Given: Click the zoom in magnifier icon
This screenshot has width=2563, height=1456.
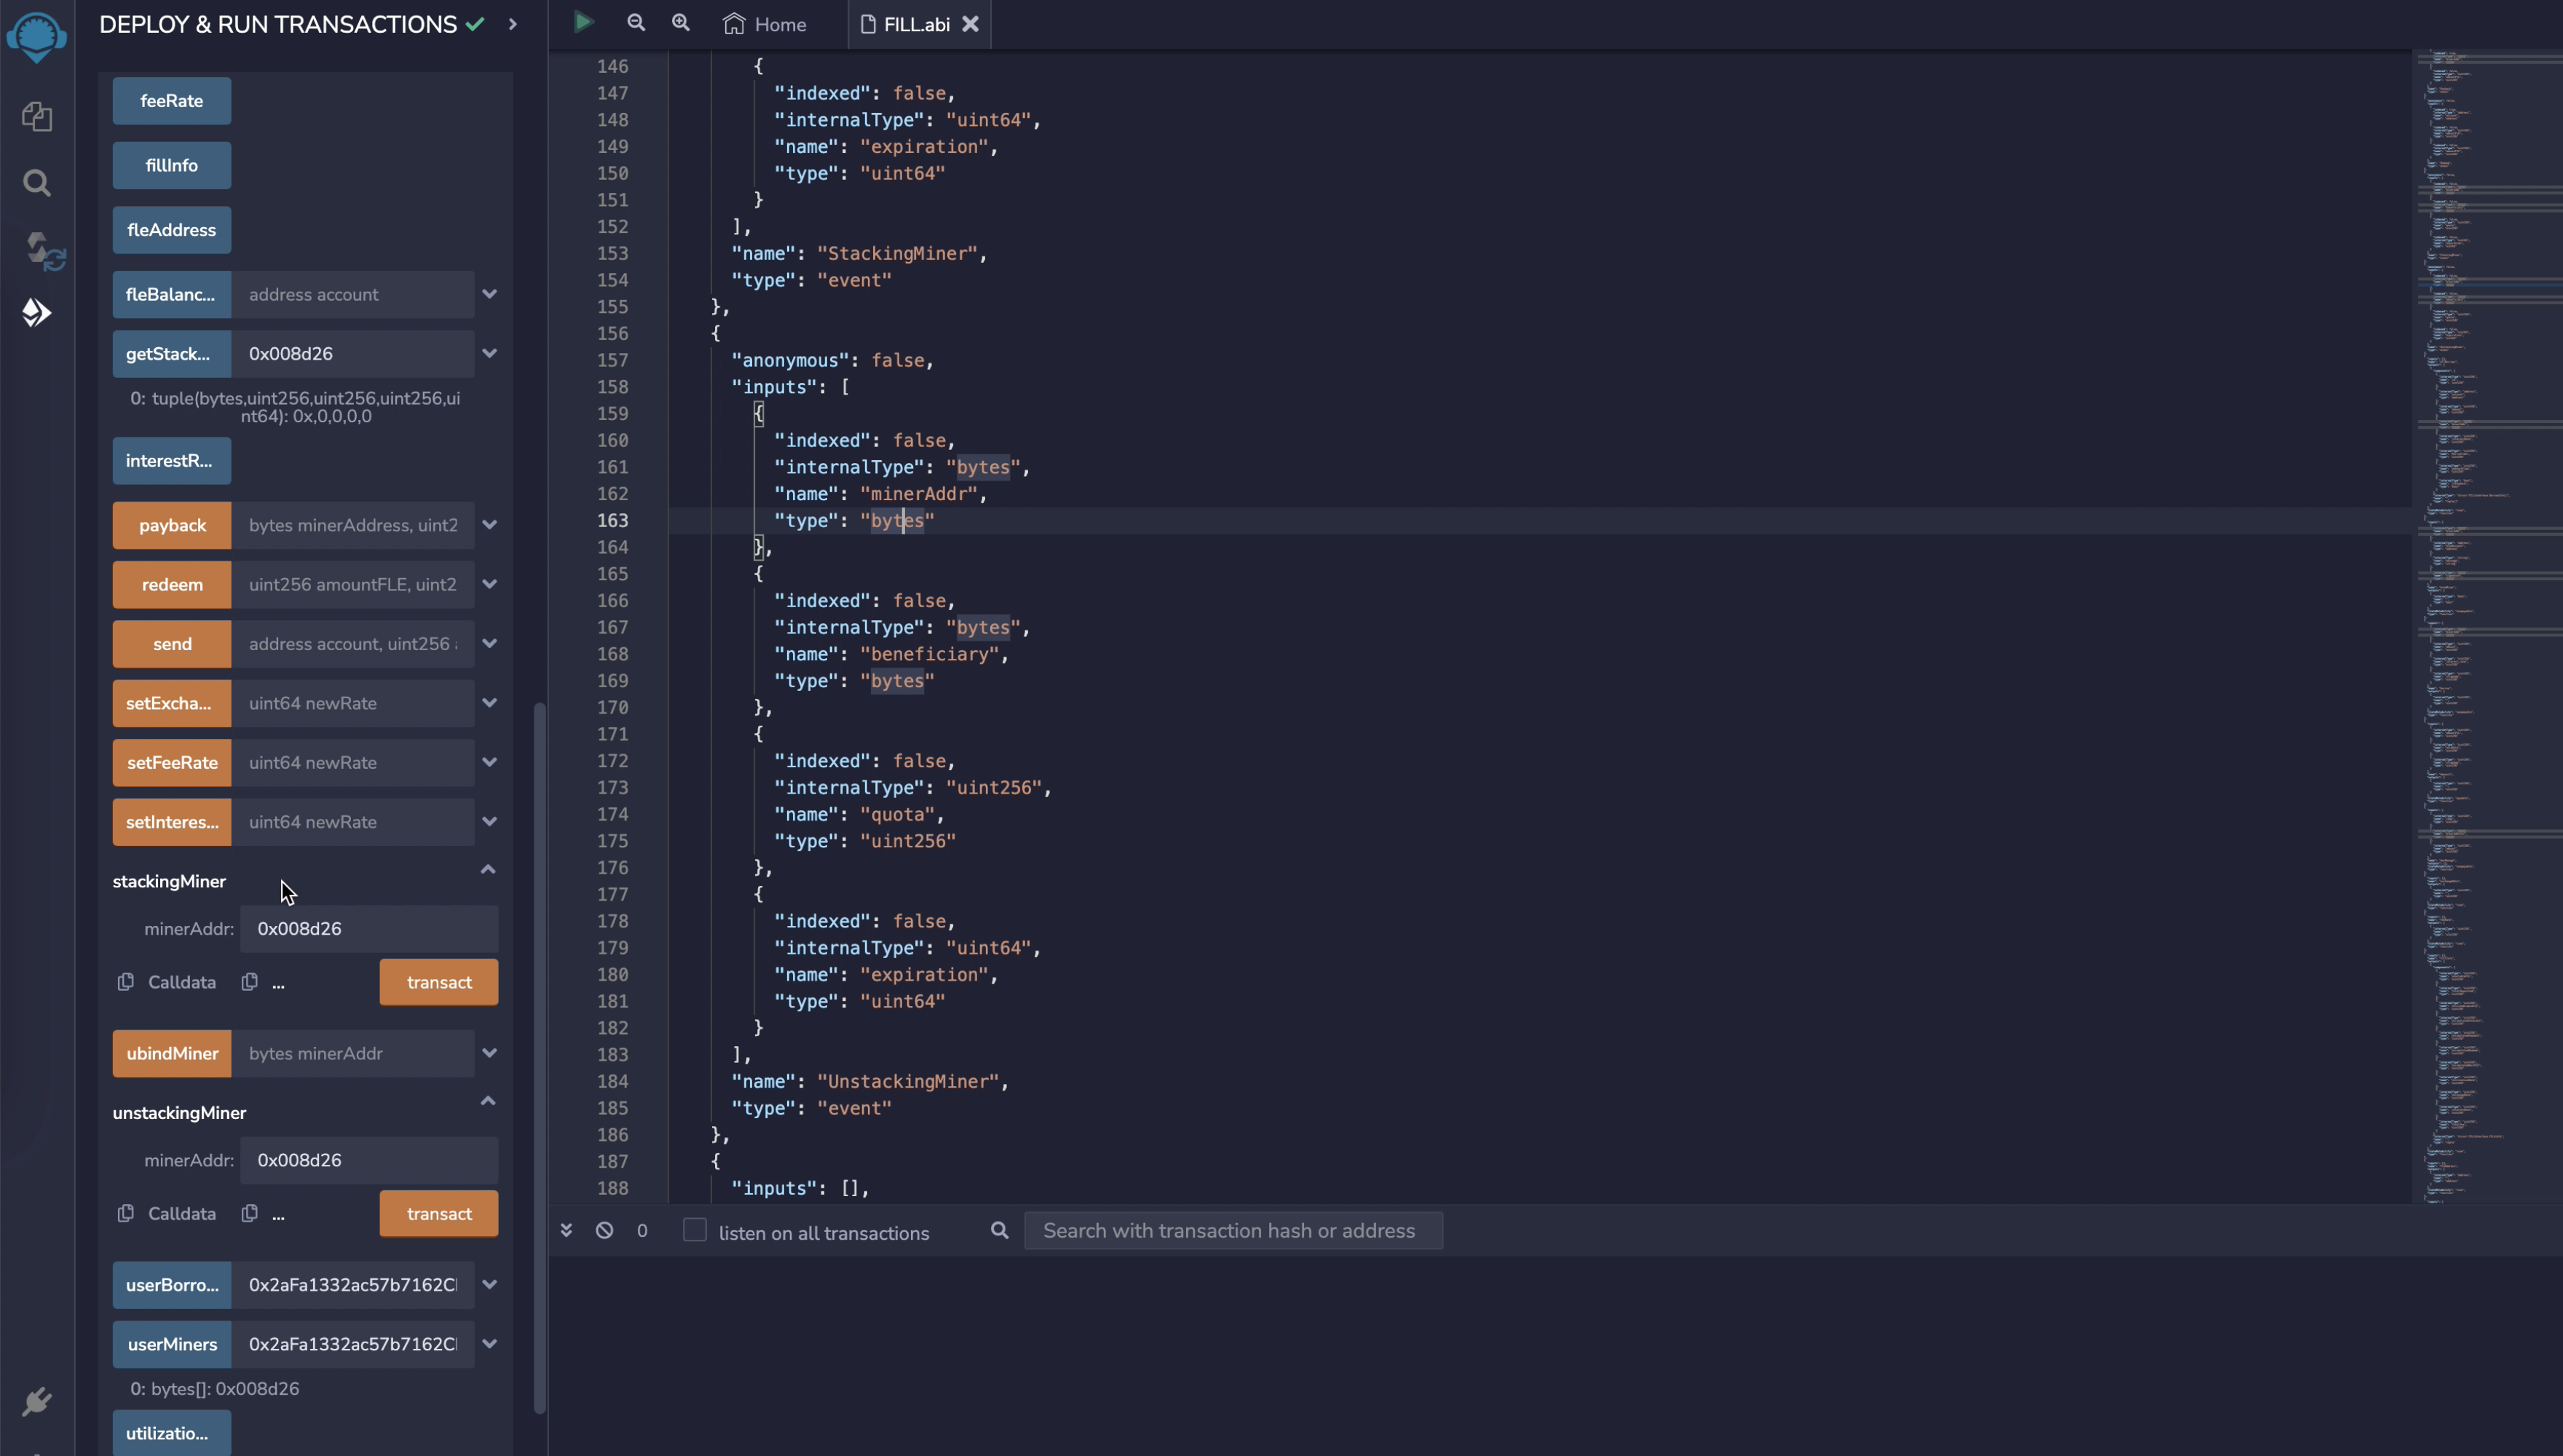Looking at the screenshot, I should click(680, 22).
